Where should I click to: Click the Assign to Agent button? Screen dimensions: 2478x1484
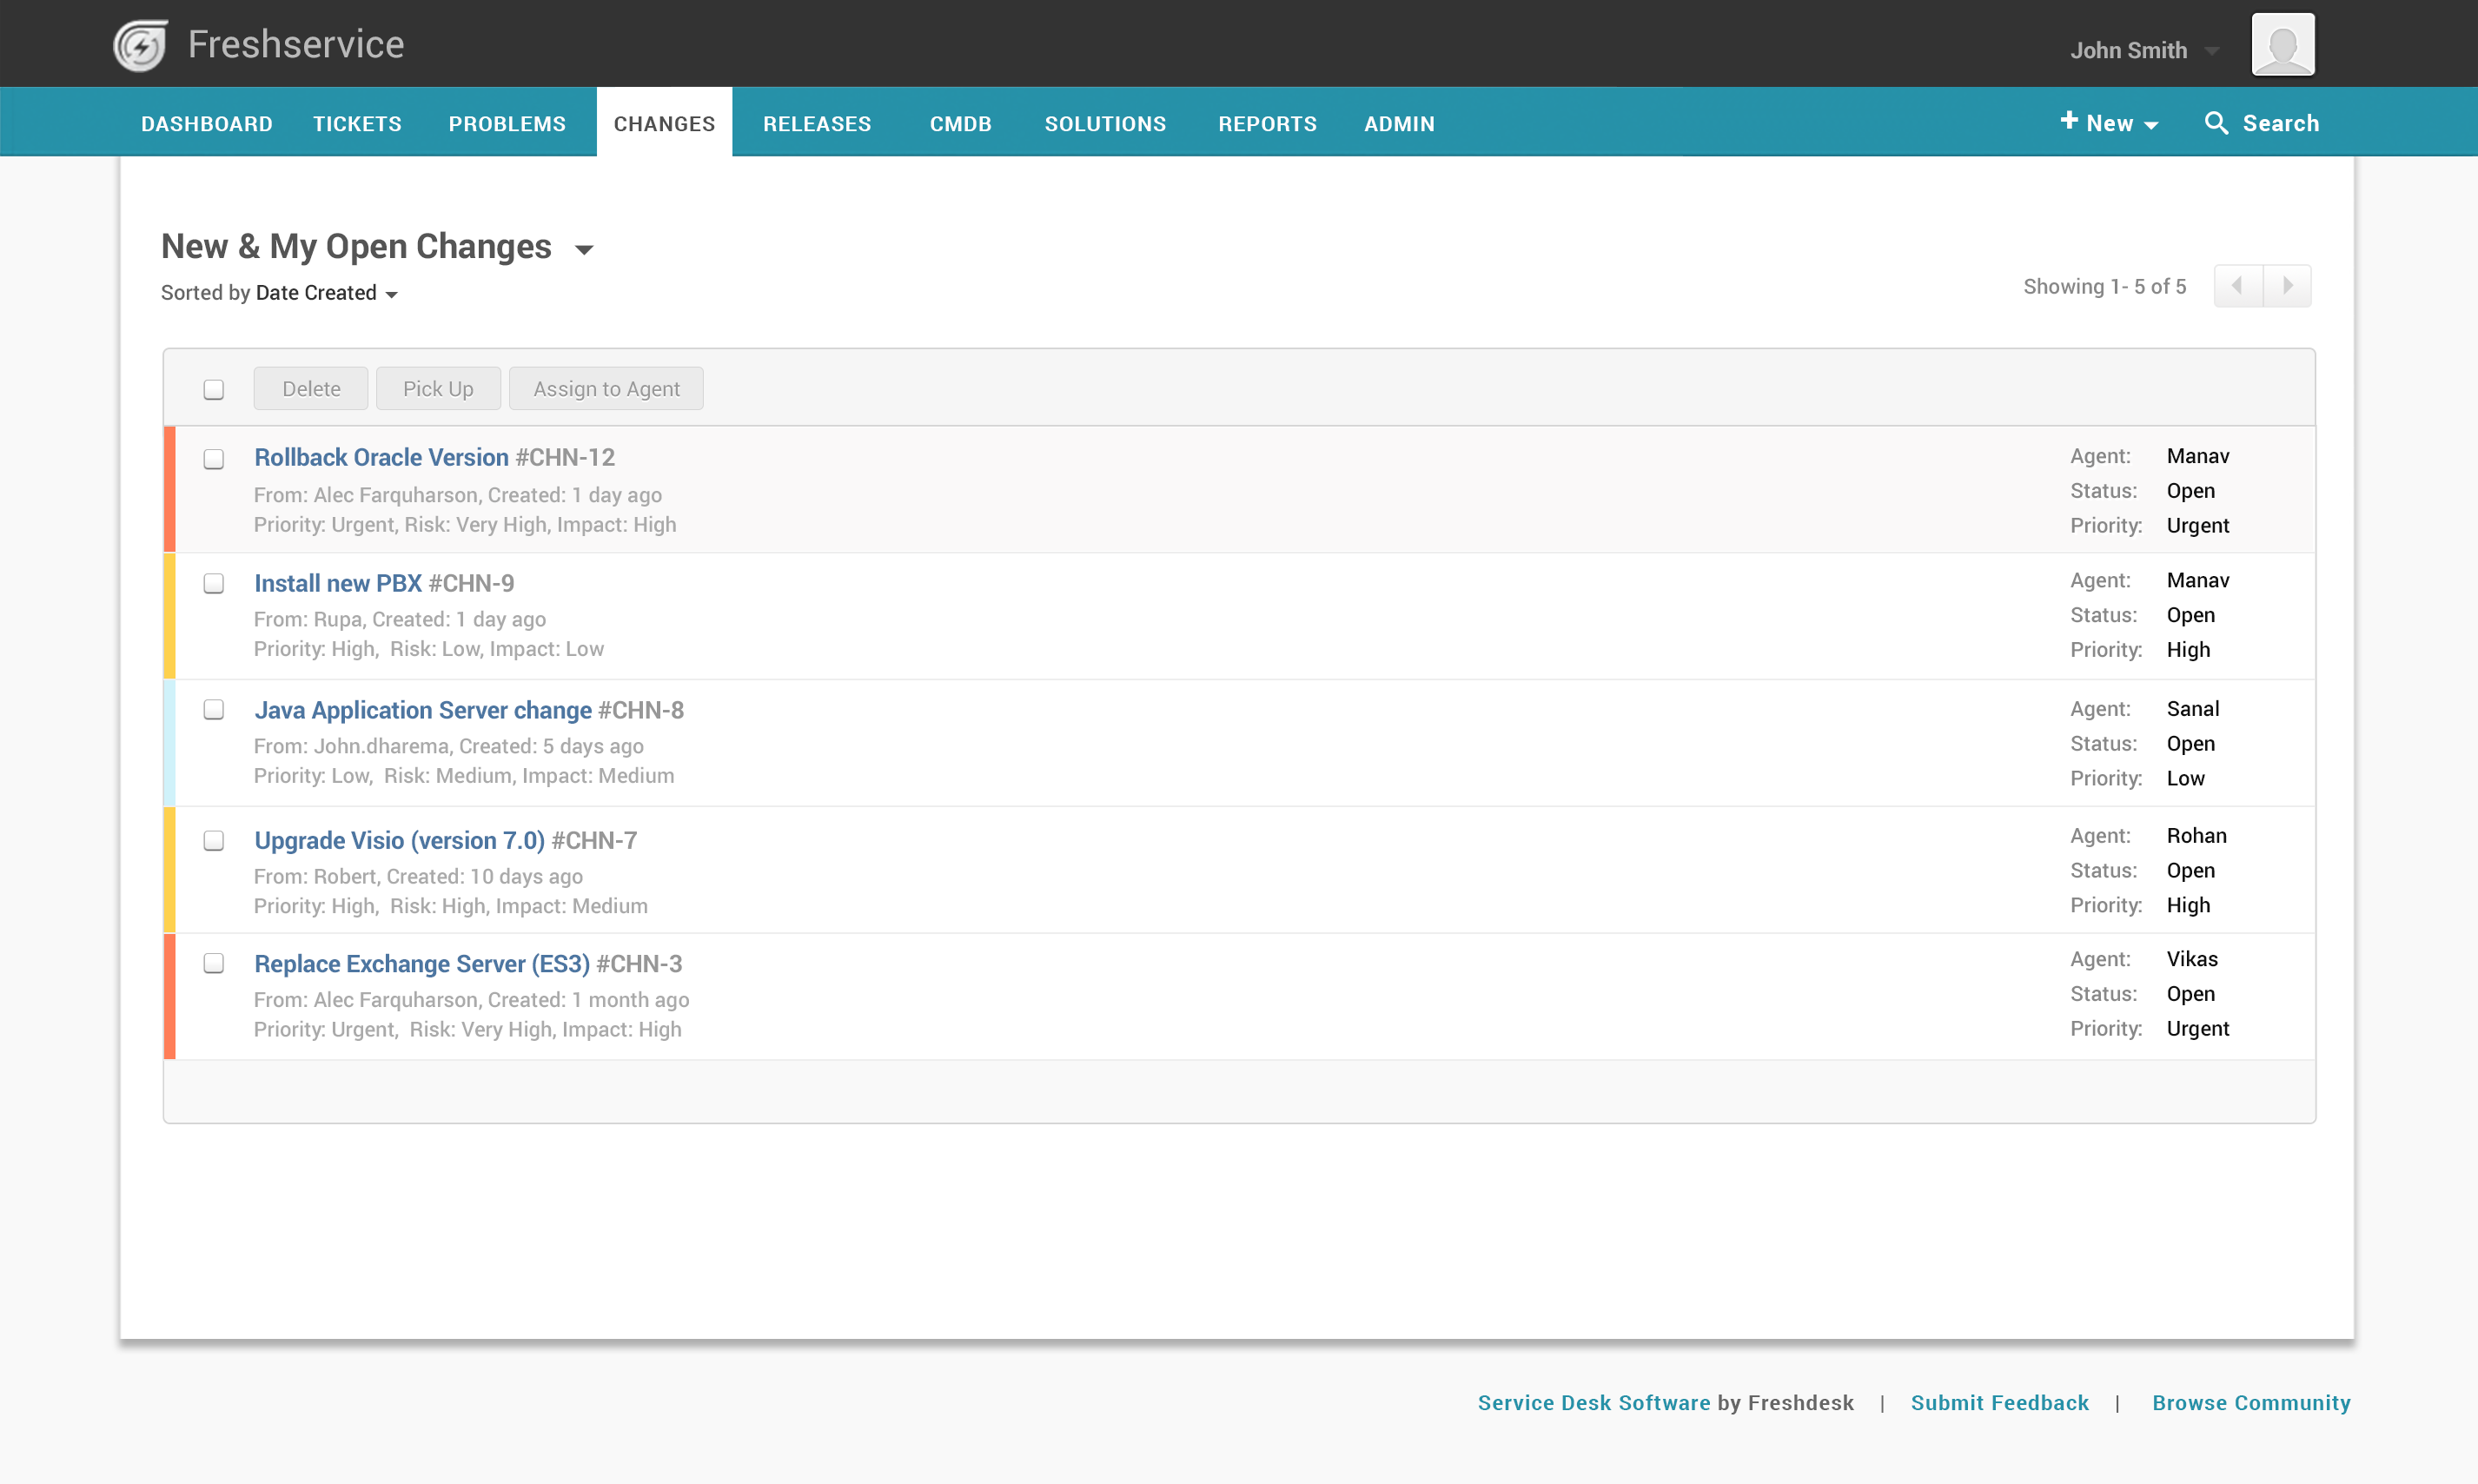tap(606, 389)
